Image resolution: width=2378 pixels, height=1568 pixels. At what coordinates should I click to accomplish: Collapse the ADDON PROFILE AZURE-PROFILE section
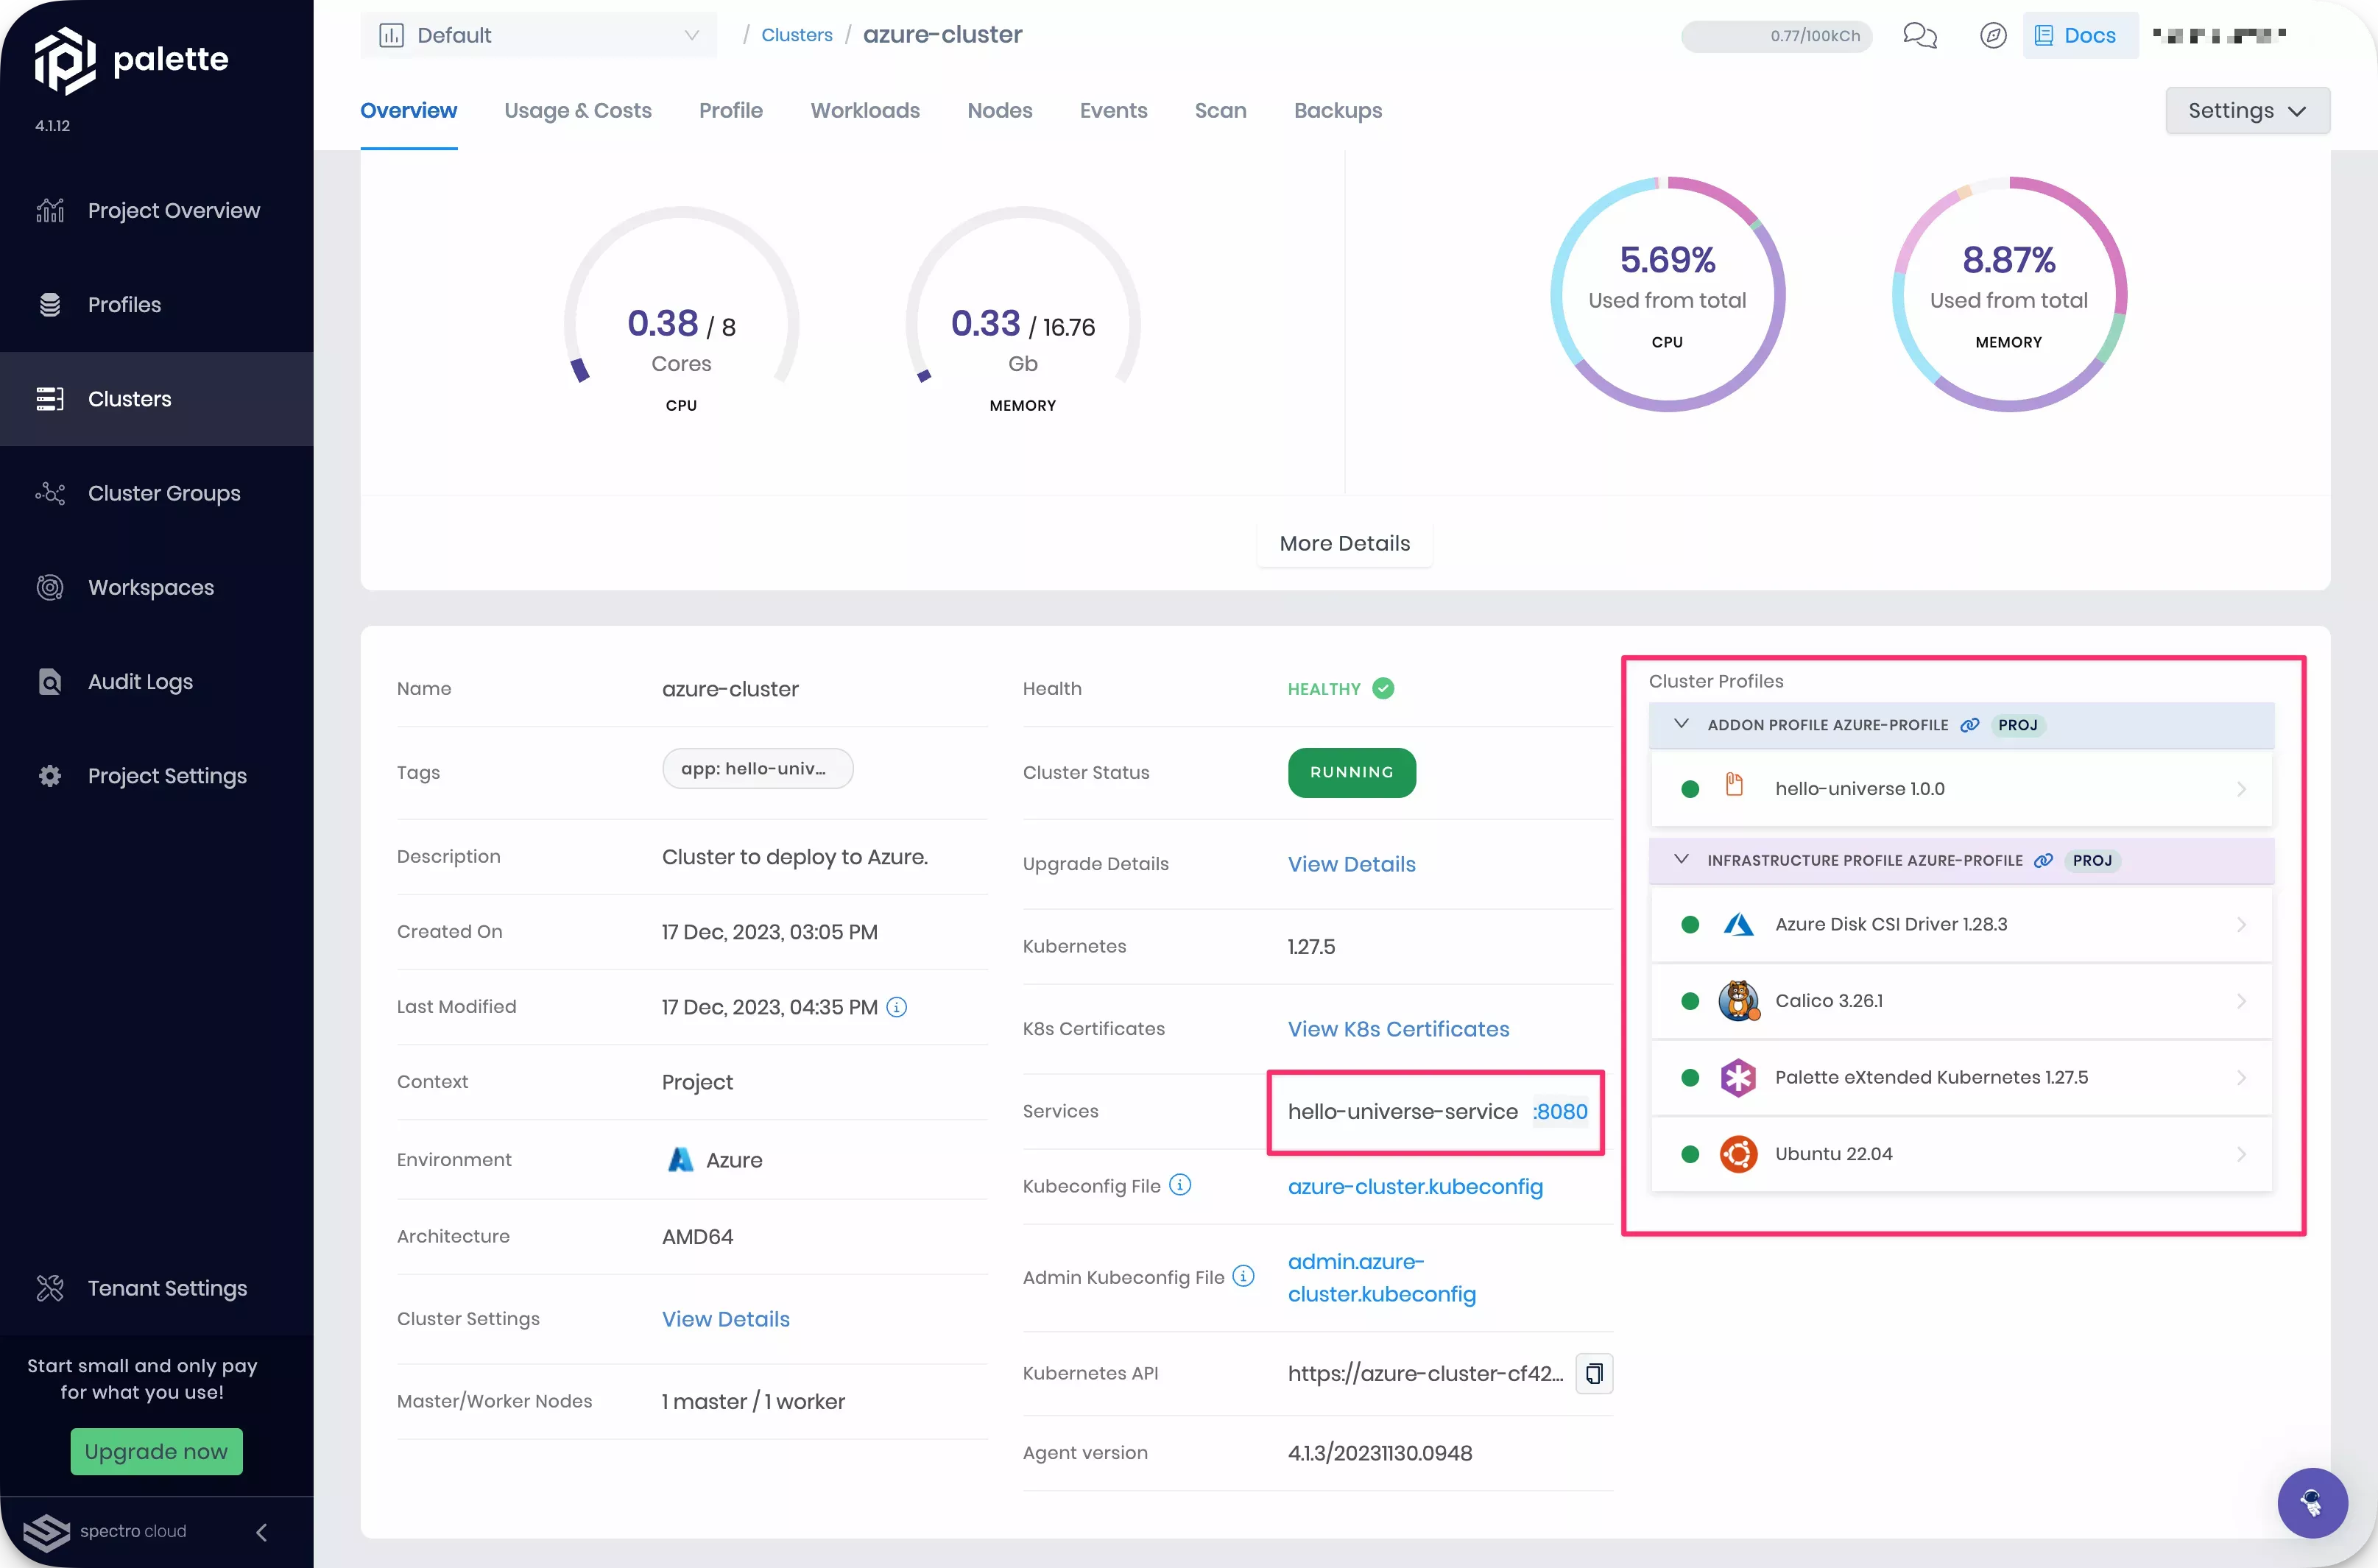pos(1680,724)
